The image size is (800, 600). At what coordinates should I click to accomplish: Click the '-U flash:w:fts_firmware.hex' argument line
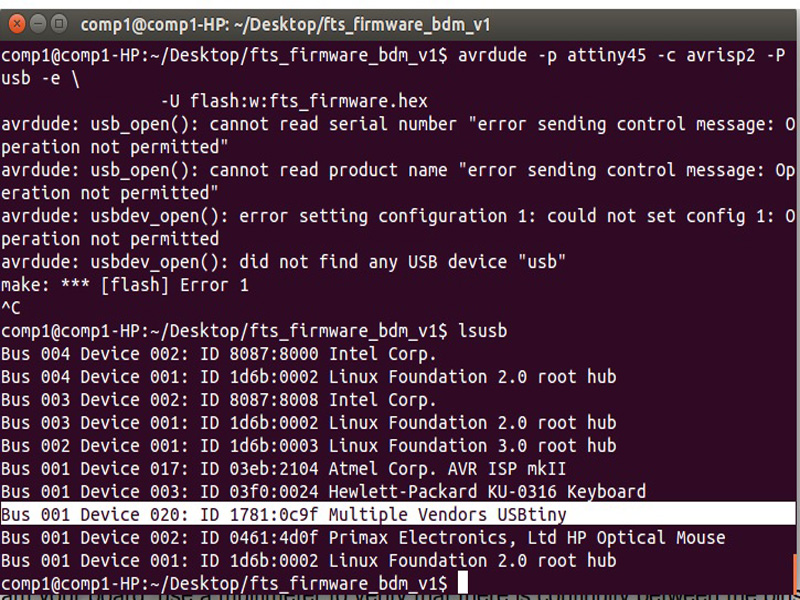pyautogui.click(x=294, y=101)
